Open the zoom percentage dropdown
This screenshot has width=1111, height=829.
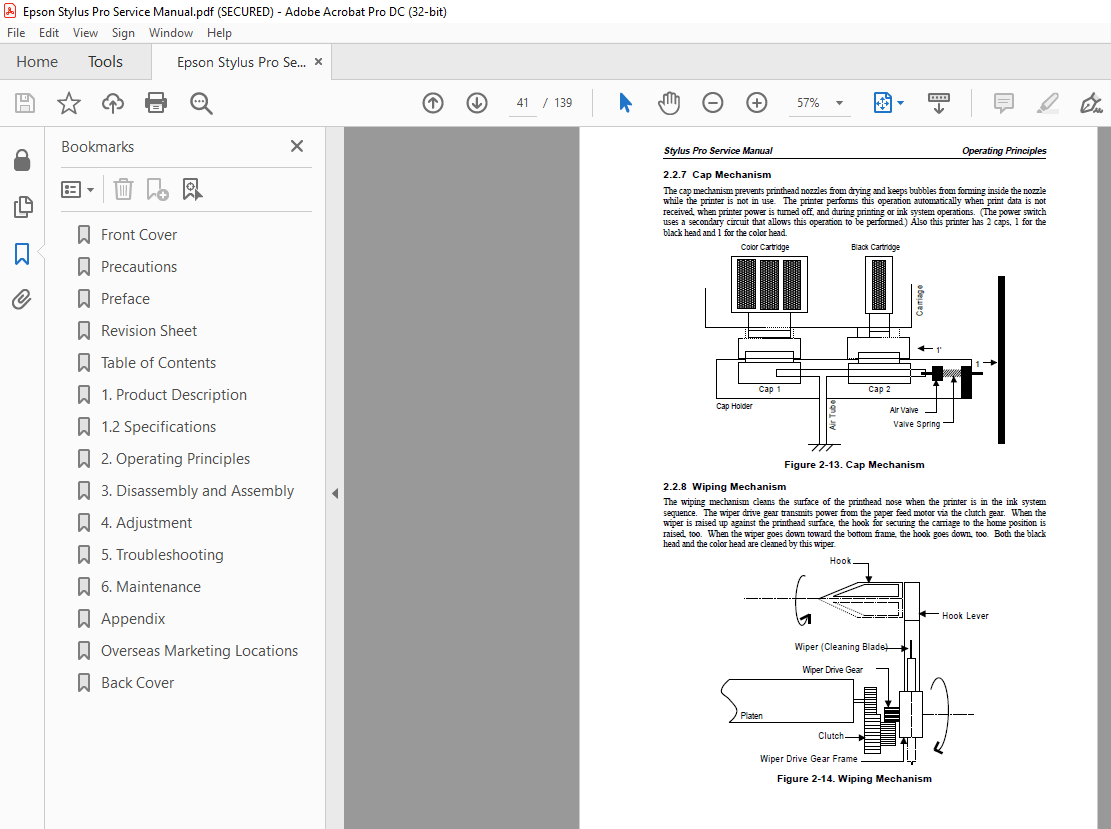838,103
